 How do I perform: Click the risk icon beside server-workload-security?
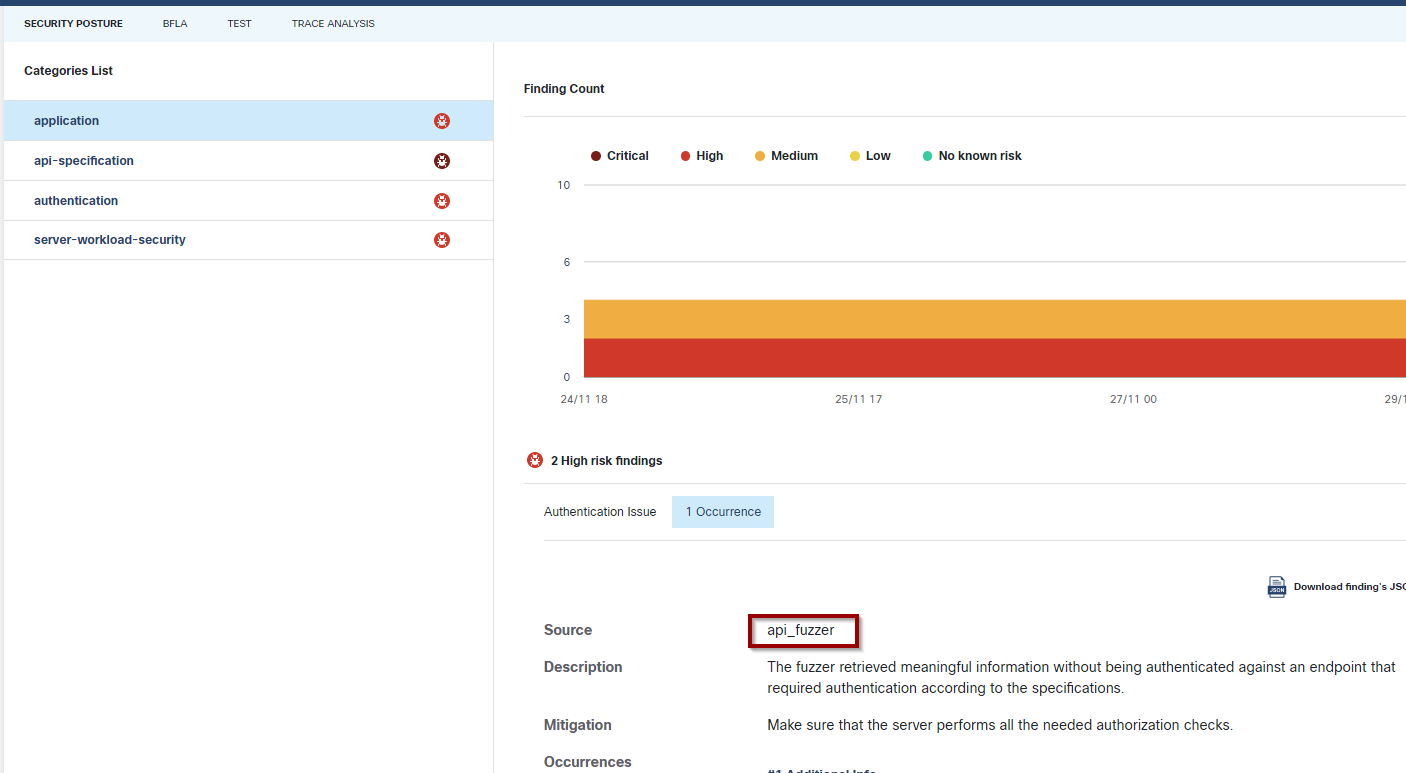[442, 240]
